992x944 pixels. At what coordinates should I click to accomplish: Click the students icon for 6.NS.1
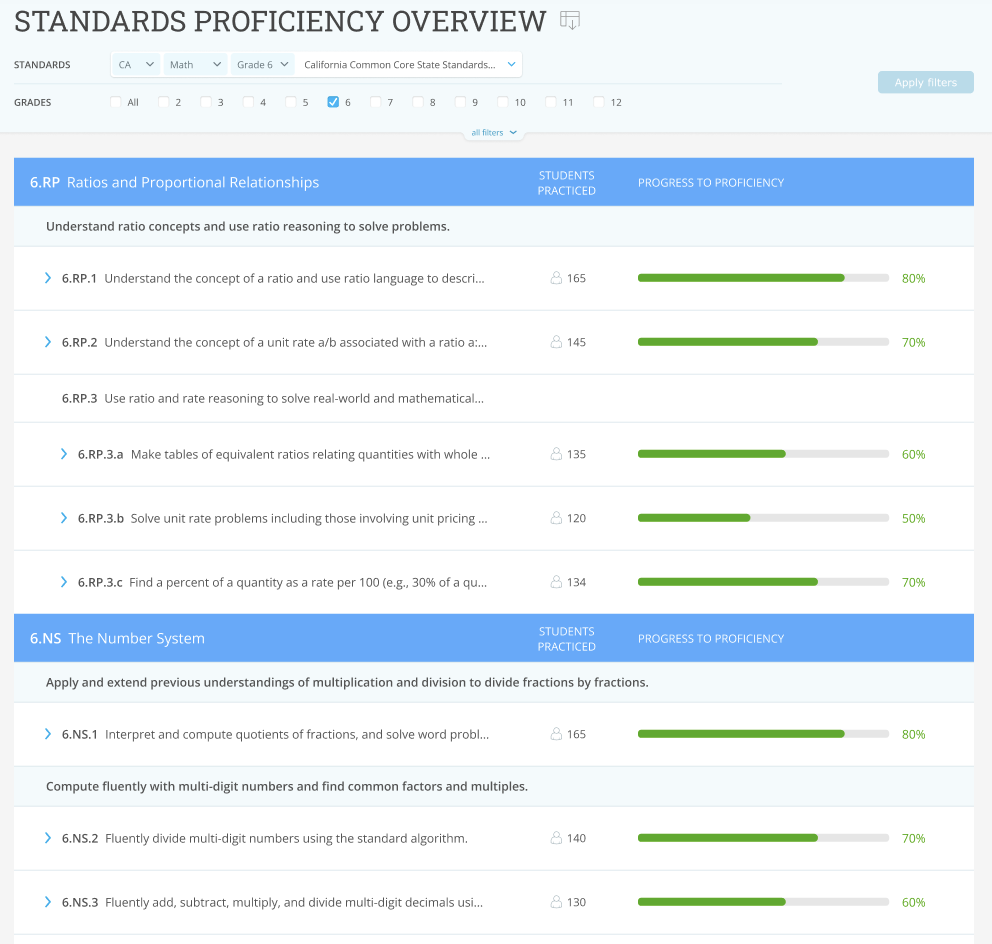point(556,734)
